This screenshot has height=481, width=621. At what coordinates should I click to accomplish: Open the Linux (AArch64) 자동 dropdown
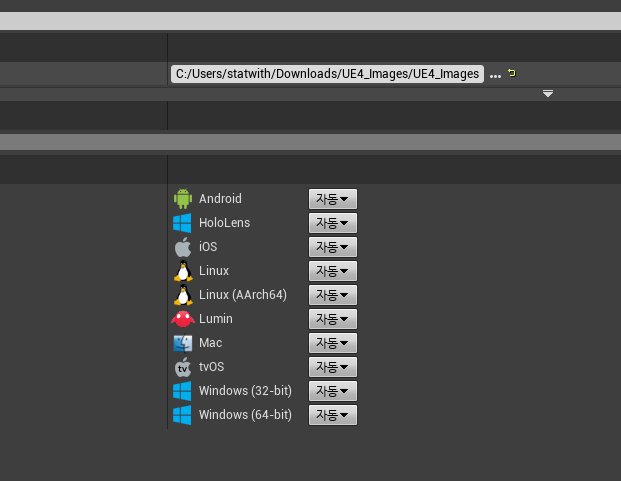[333, 295]
